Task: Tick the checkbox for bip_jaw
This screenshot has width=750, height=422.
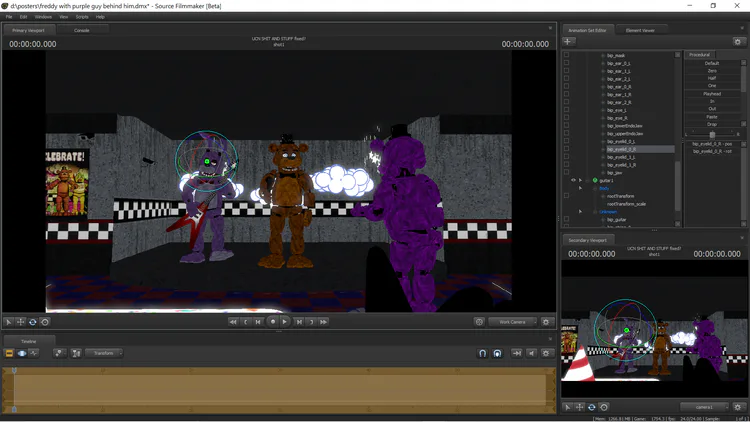Action: tap(566, 172)
